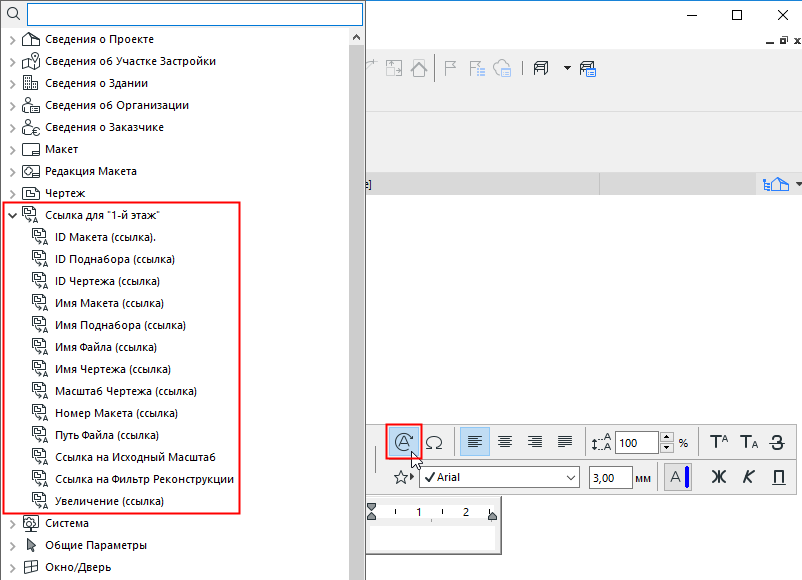The image size is (802, 580).
Task: Align text left
Action: pyautogui.click(x=475, y=441)
